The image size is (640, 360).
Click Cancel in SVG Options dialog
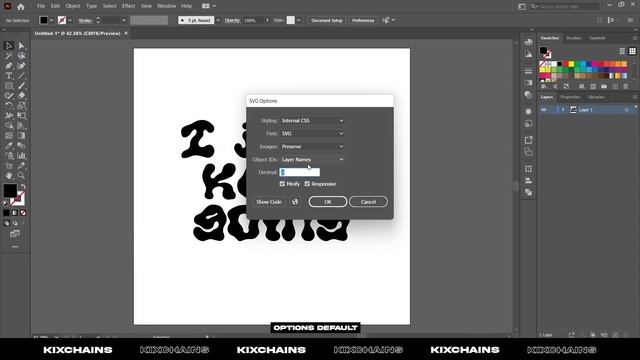coord(368,202)
